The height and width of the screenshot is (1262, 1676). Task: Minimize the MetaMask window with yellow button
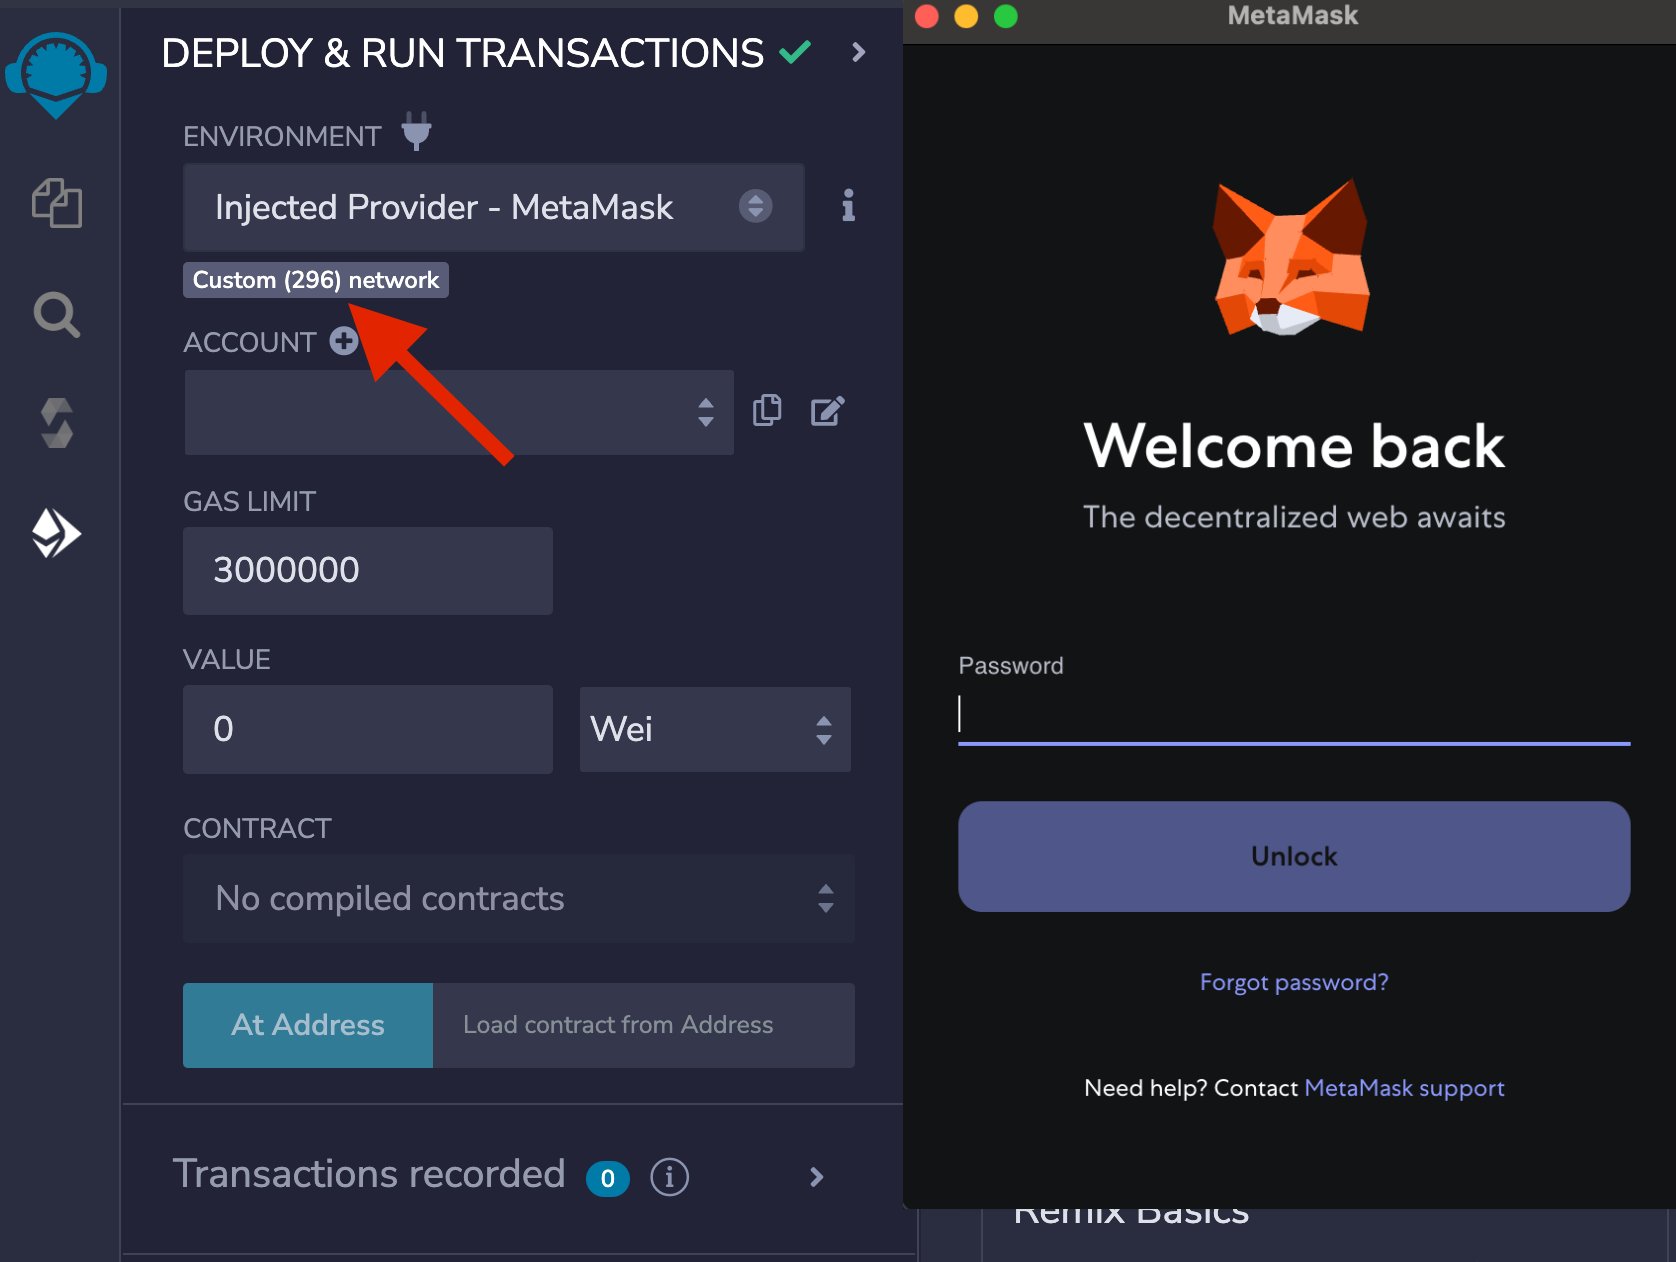pyautogui.click(x=966, y=16)
